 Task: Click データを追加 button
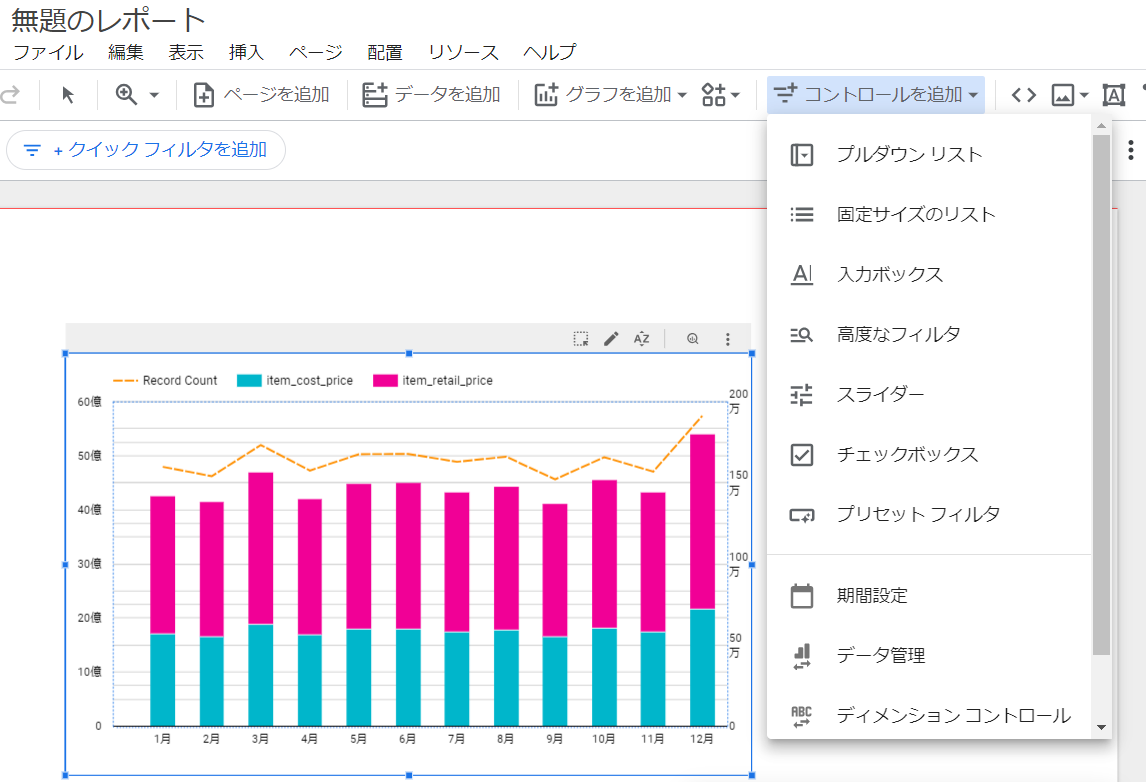tap(431, 95)
